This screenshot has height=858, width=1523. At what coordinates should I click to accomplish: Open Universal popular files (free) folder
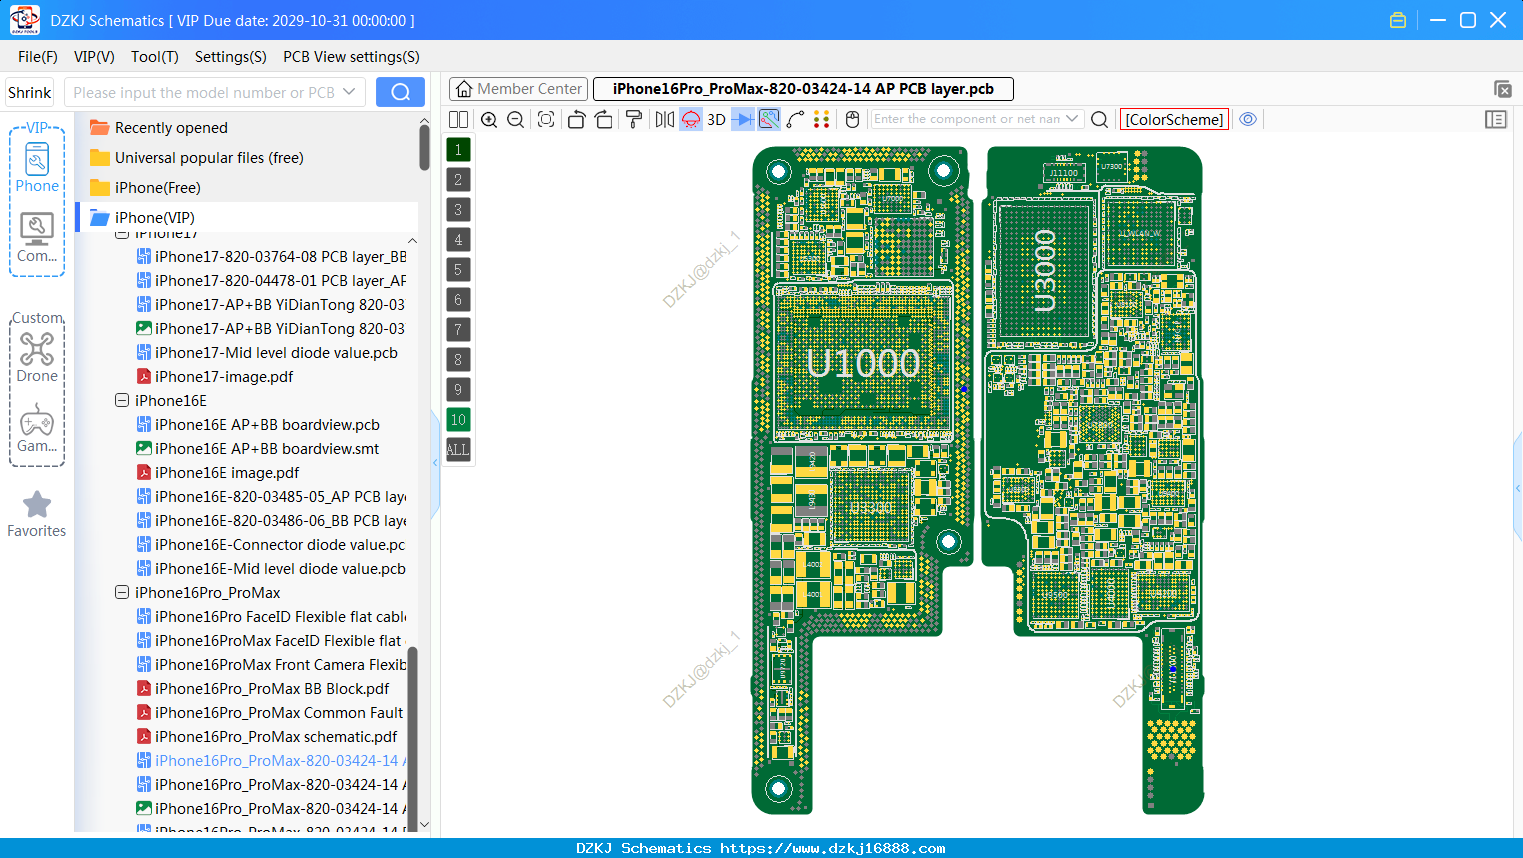196,158
